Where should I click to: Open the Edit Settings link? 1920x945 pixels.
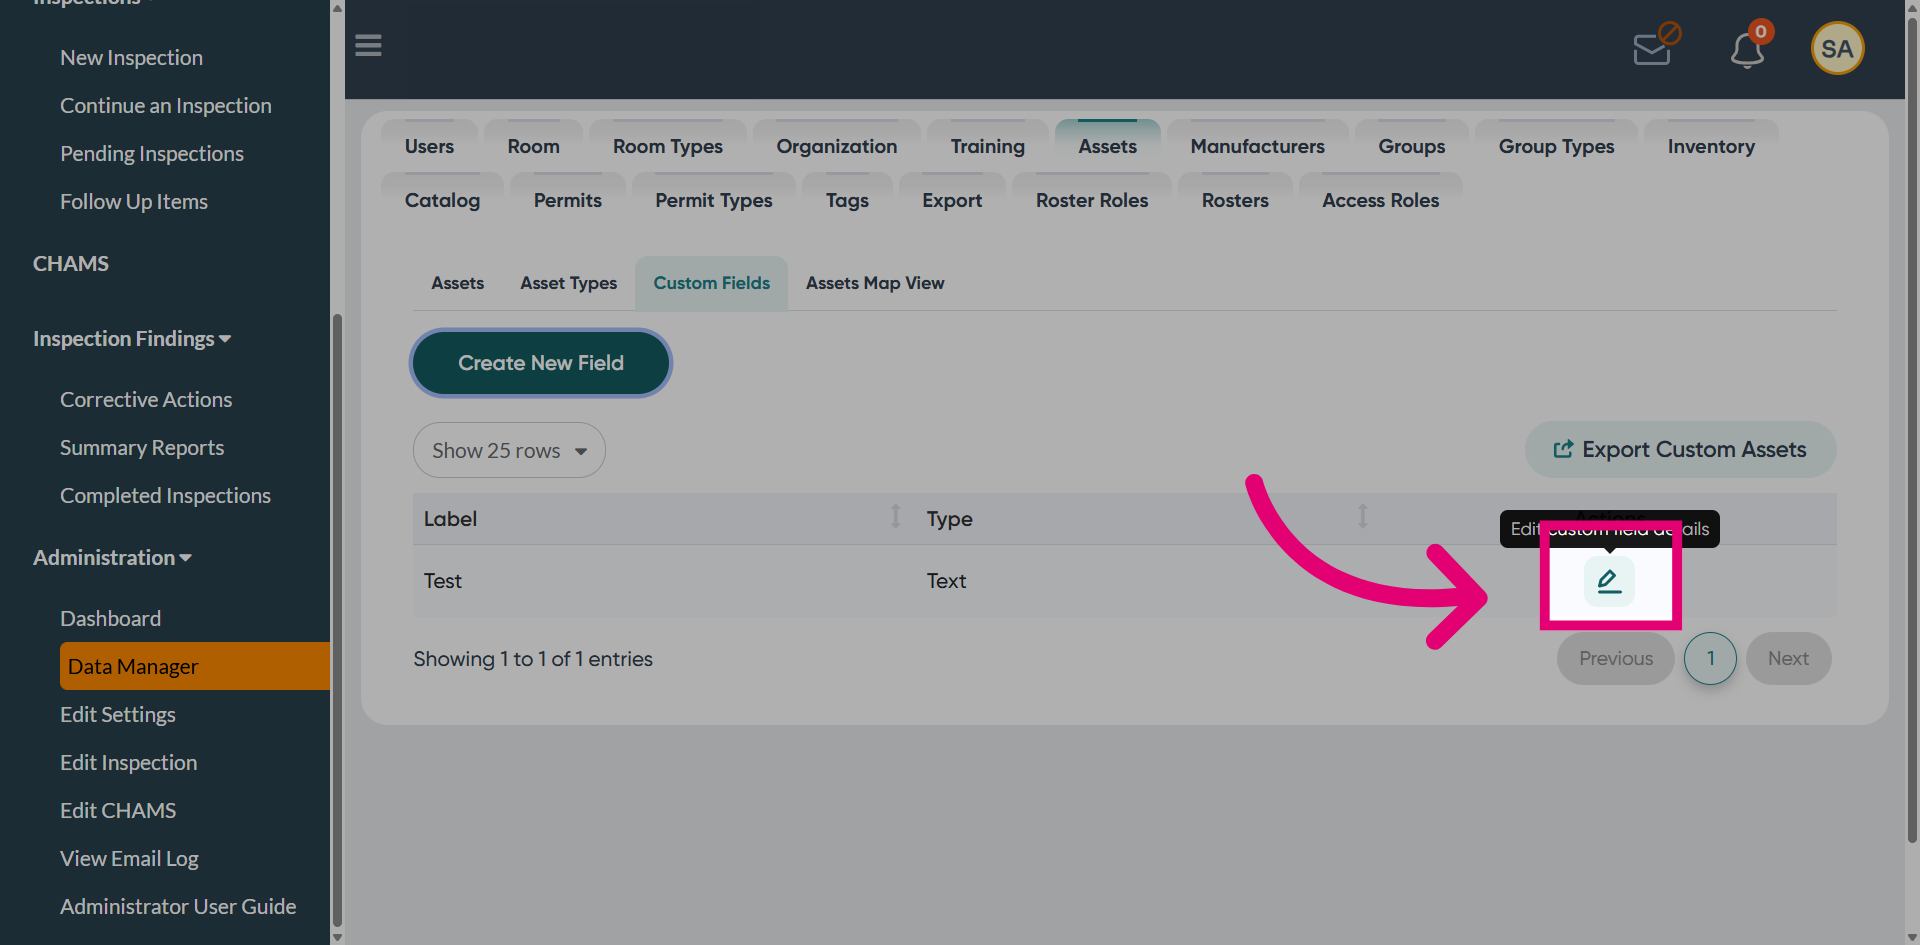pos(117,715)
